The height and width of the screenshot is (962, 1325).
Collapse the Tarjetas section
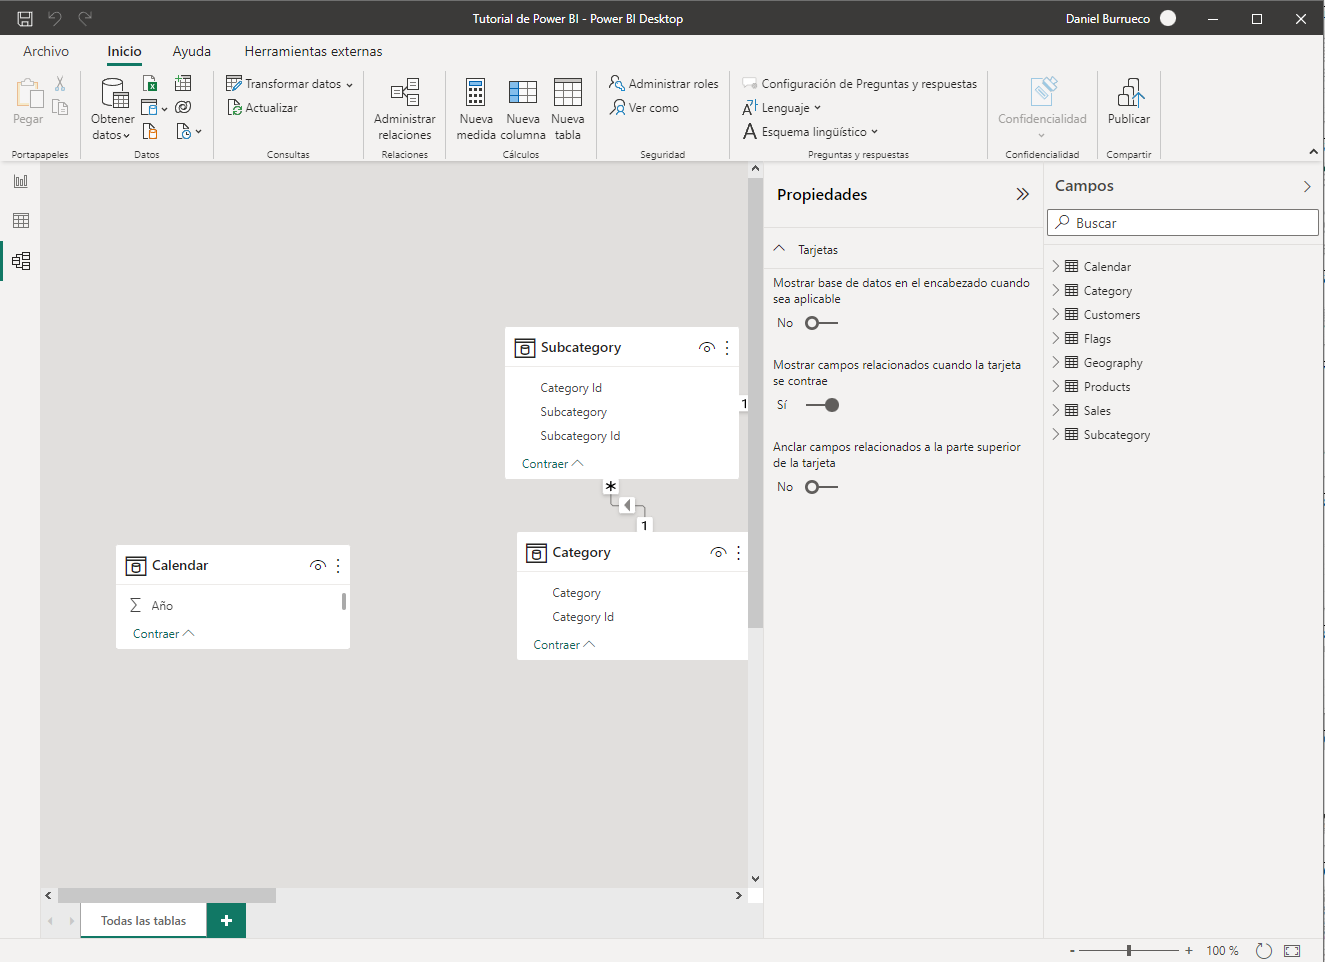point(780,249)
